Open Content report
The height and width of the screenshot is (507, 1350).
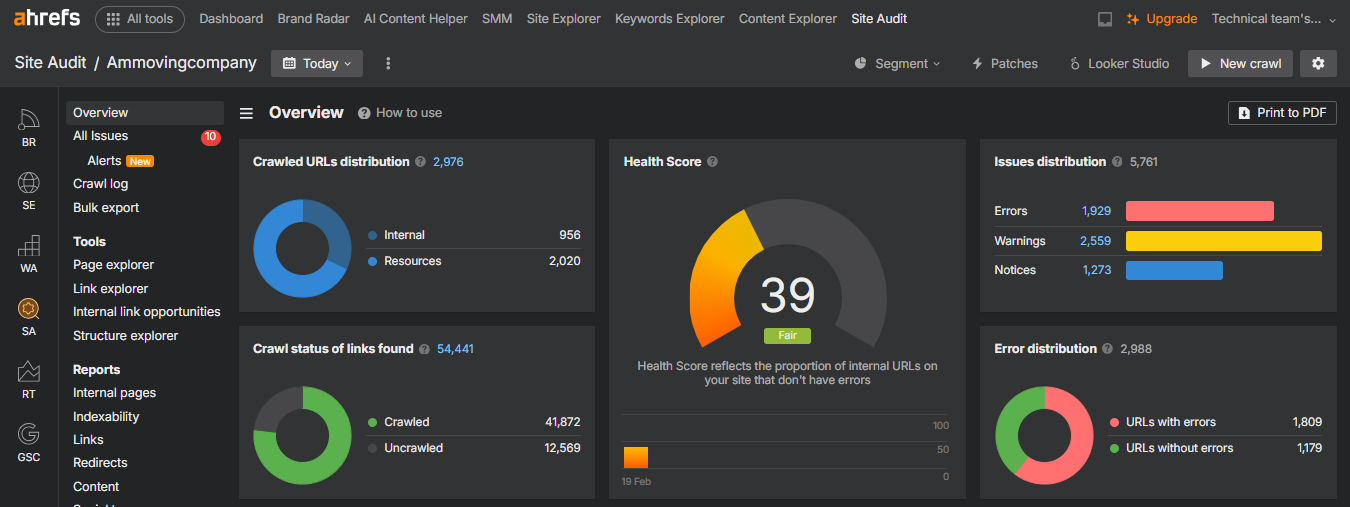pos(96,487)
